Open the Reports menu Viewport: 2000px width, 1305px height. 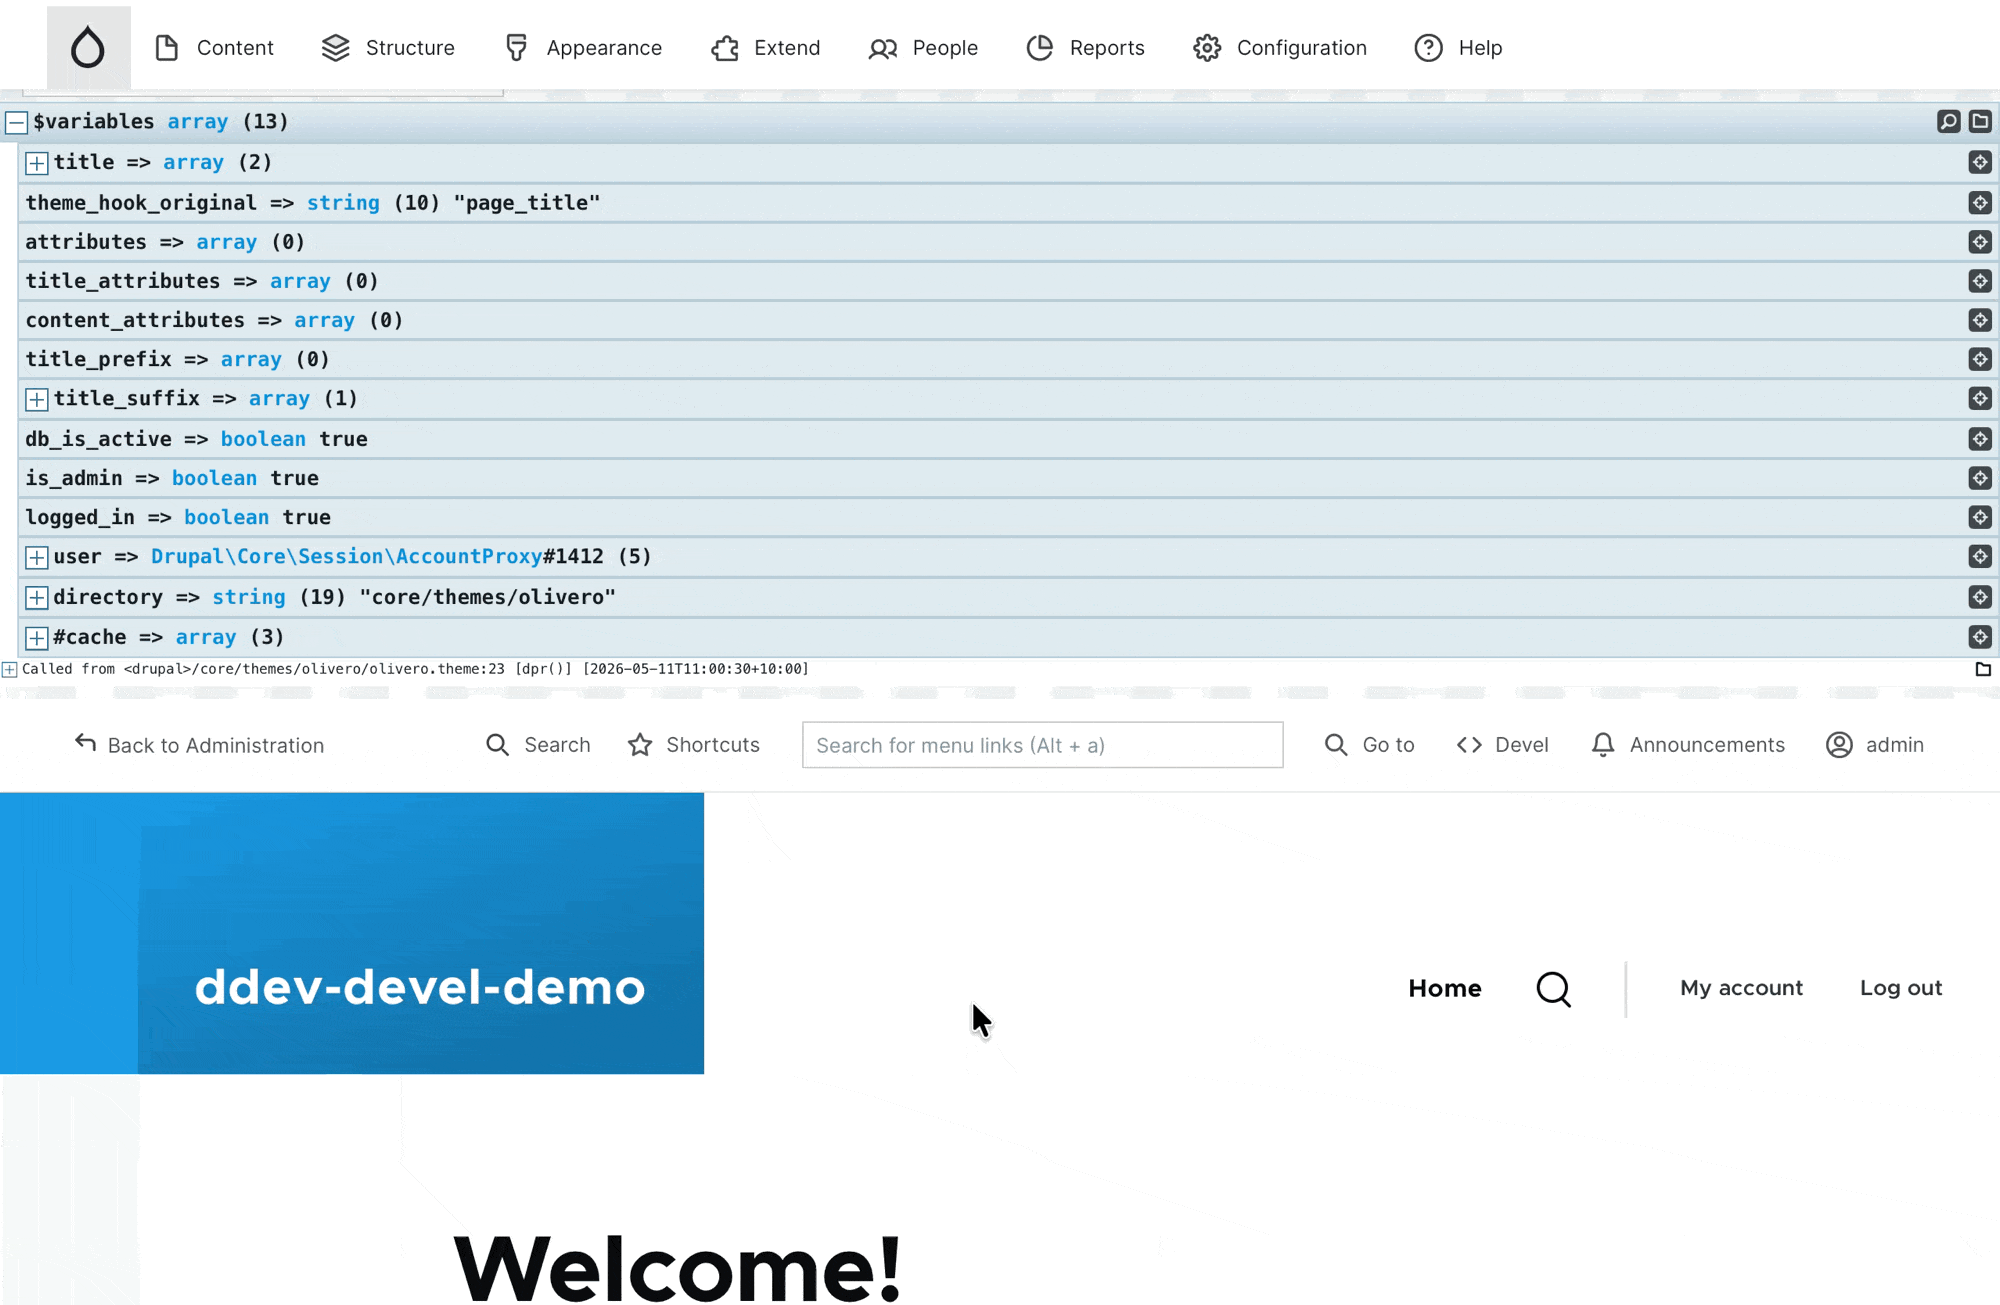coord(1085,48)
